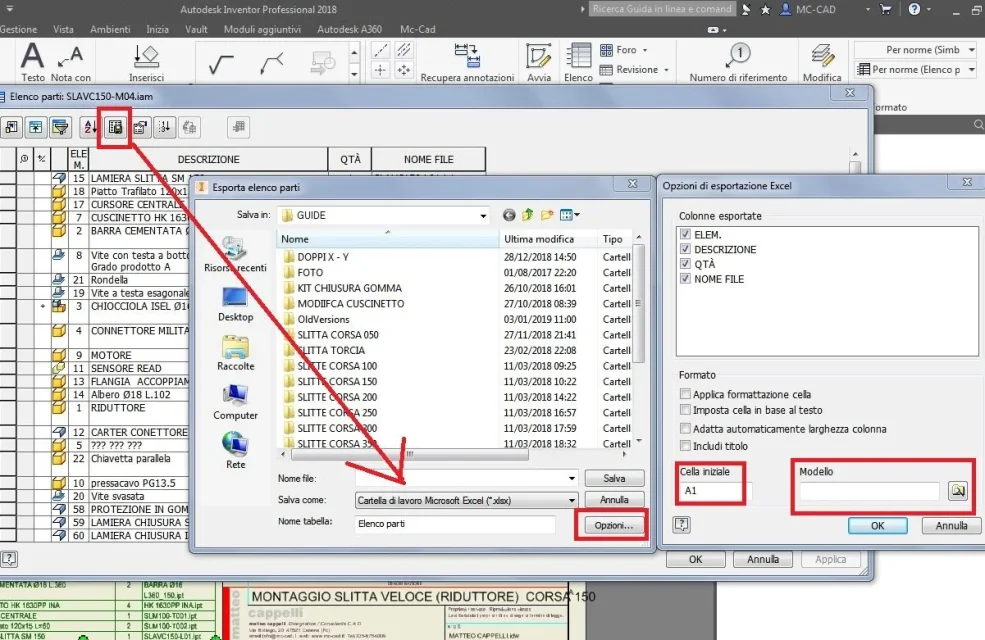Expand the Salva in GUIDE folder dropdown
The image size is (985, 640).
[482, 215]
